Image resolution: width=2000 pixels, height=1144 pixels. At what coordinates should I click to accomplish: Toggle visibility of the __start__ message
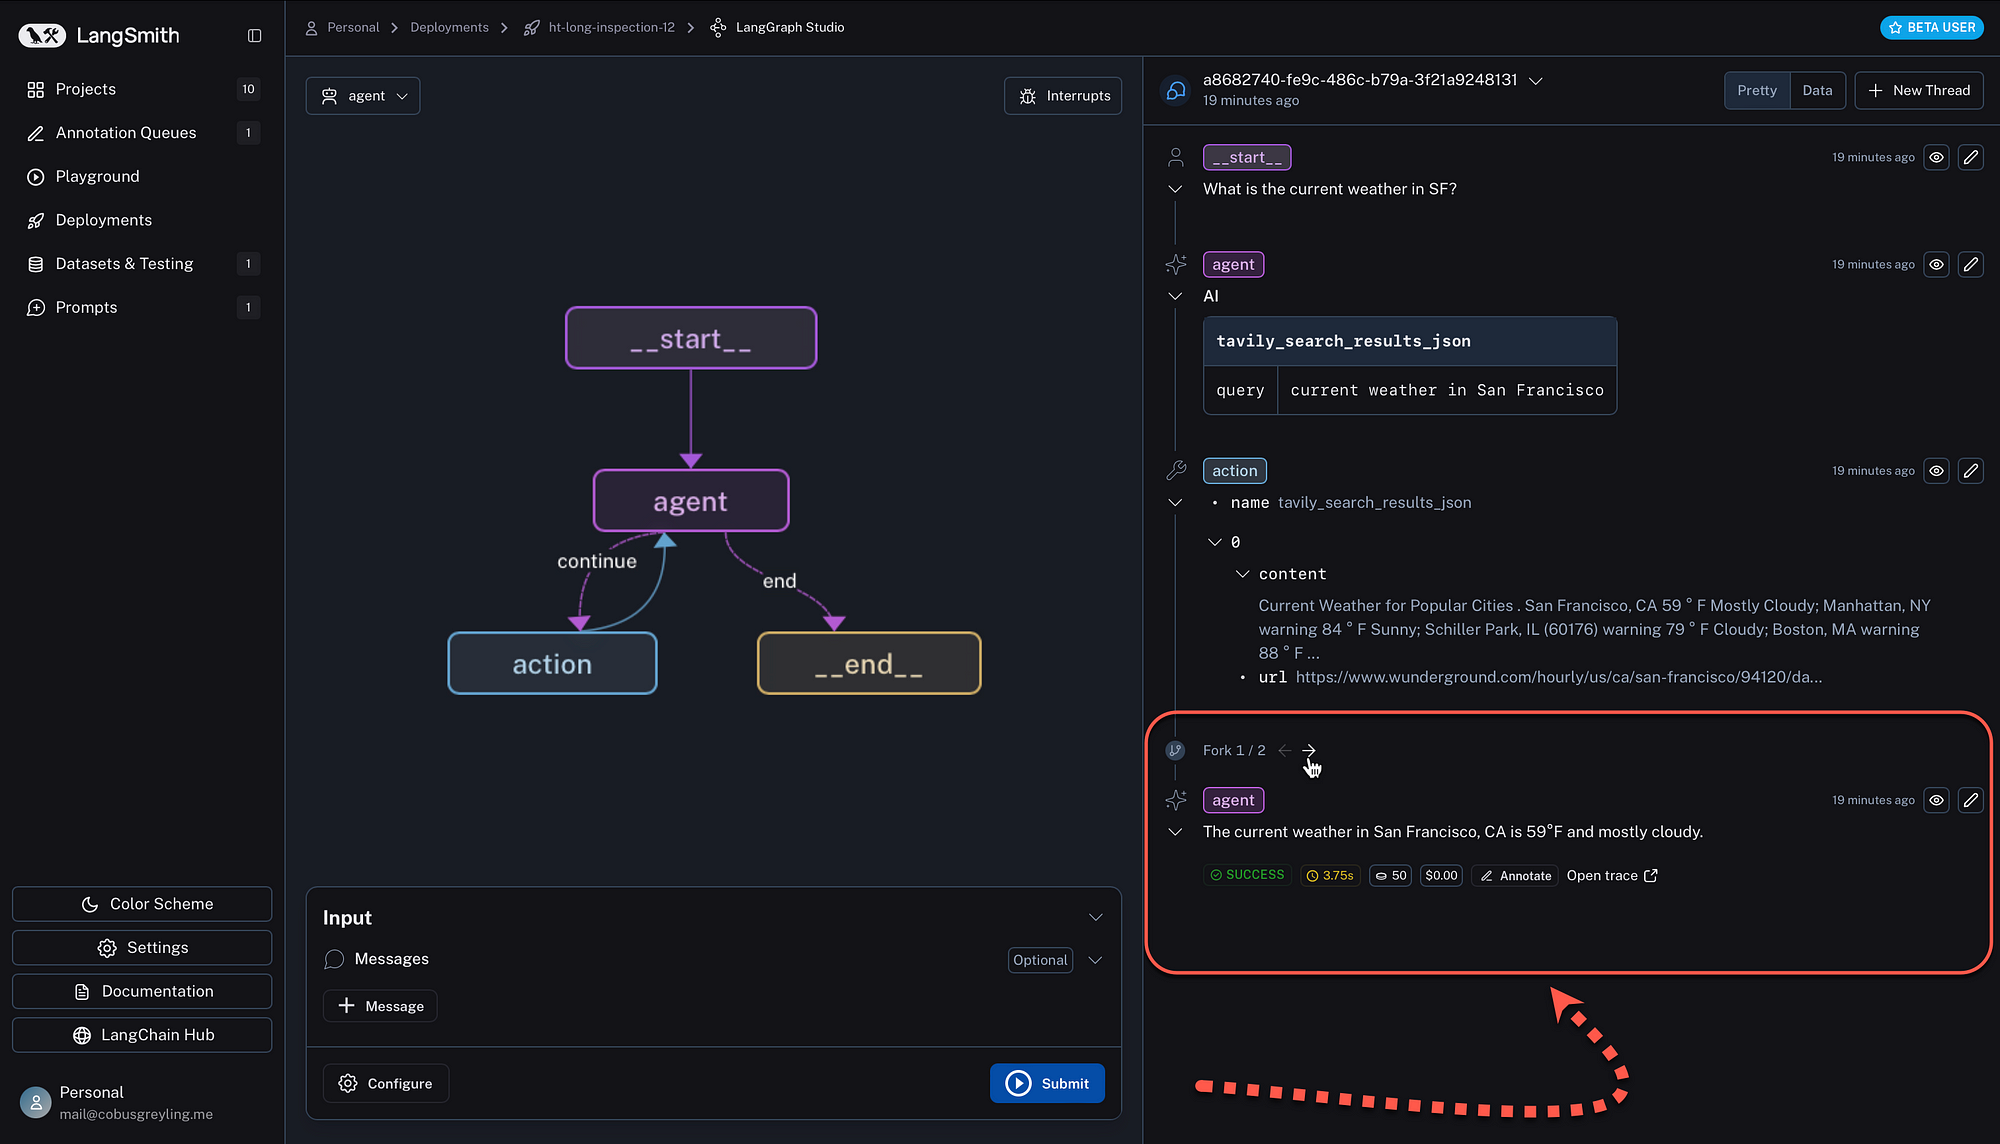(x=1936, y=157)
